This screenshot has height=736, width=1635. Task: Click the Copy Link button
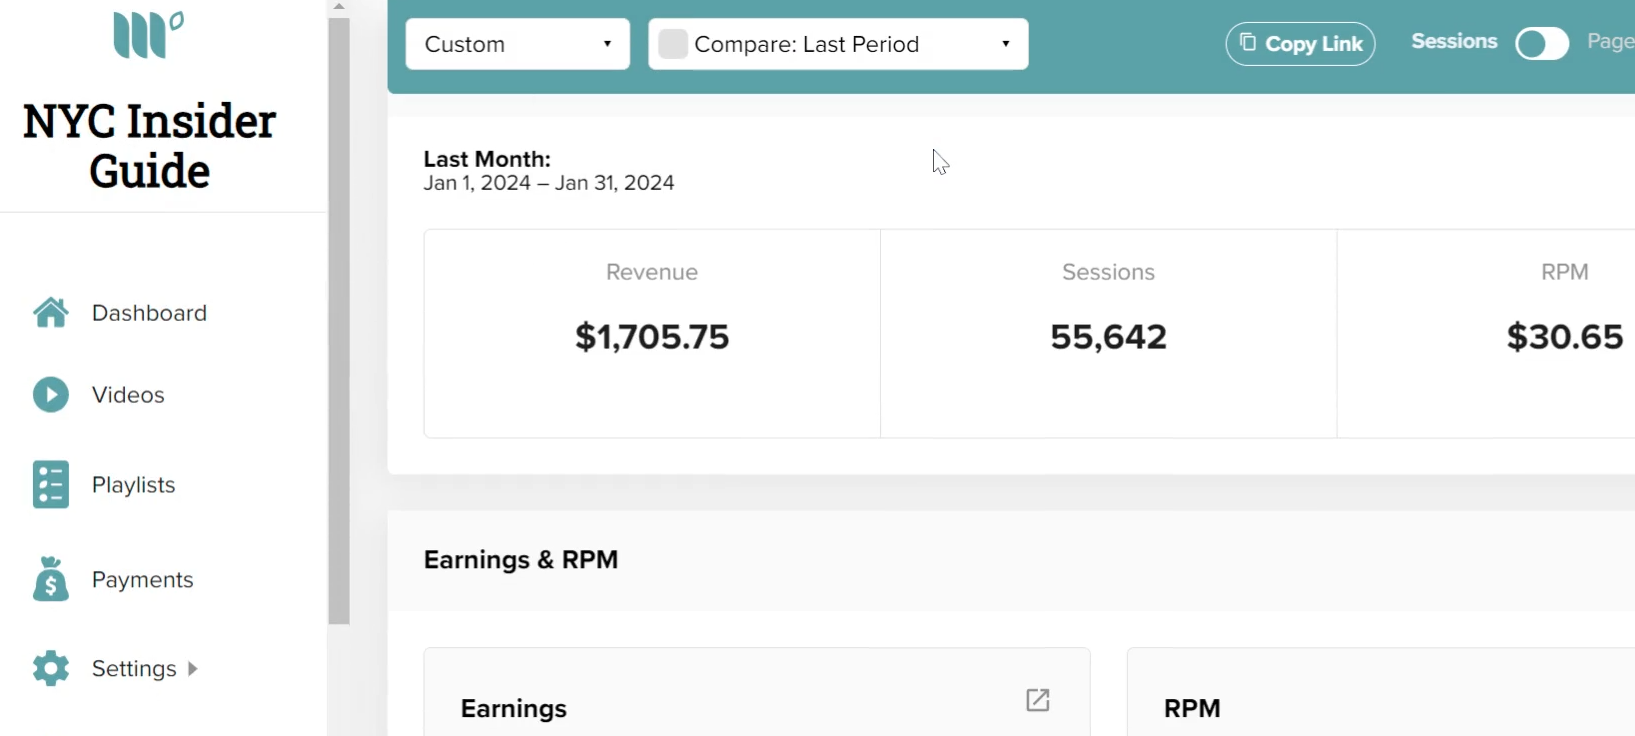(1300, 44)
